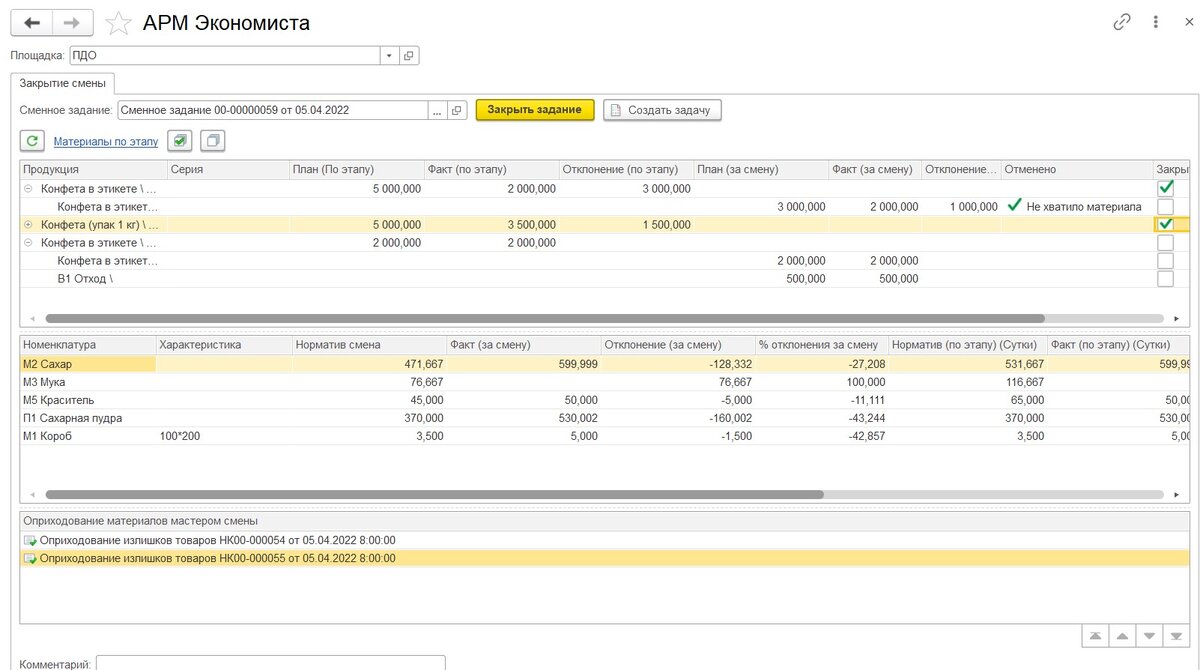The image size is (1200, 670).
Task: Open the Площадка ПДО record icon
Action: 409,56
